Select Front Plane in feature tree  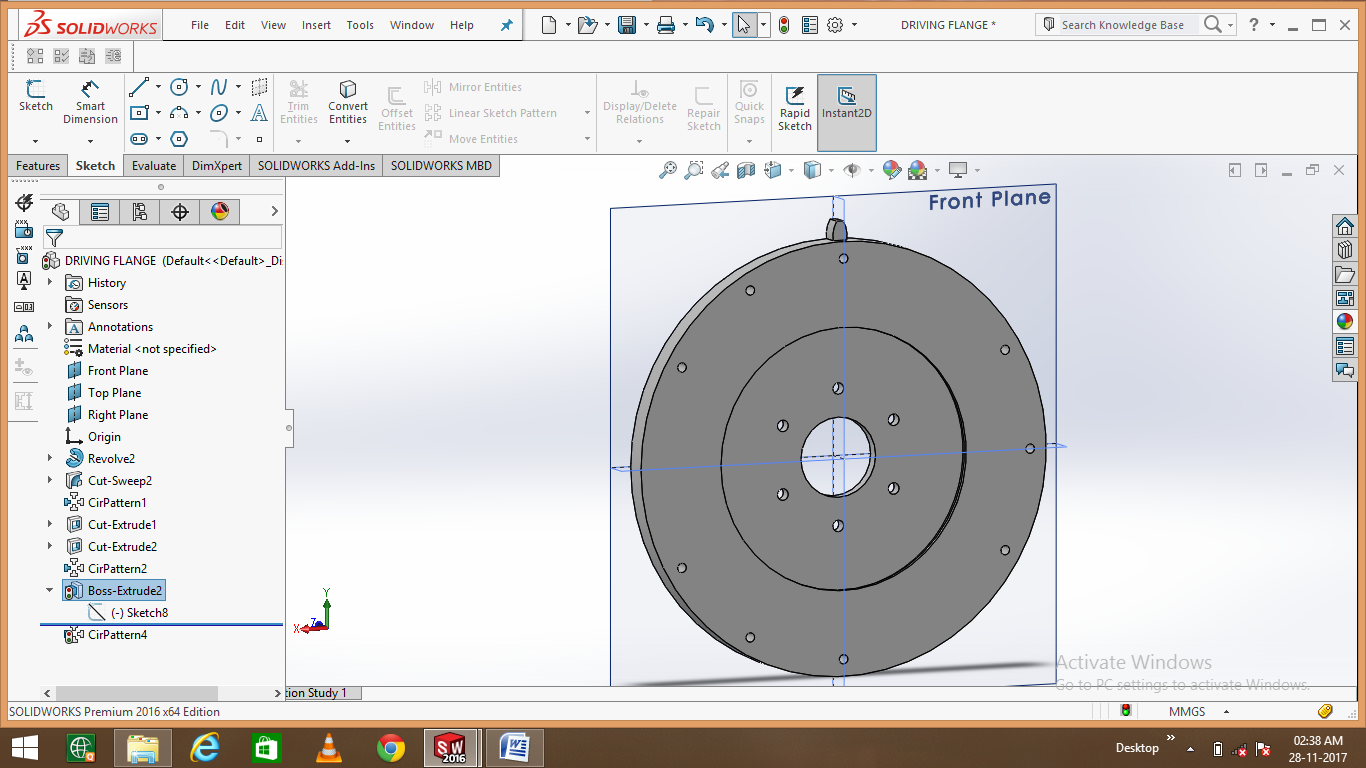(x=115, y=370)
